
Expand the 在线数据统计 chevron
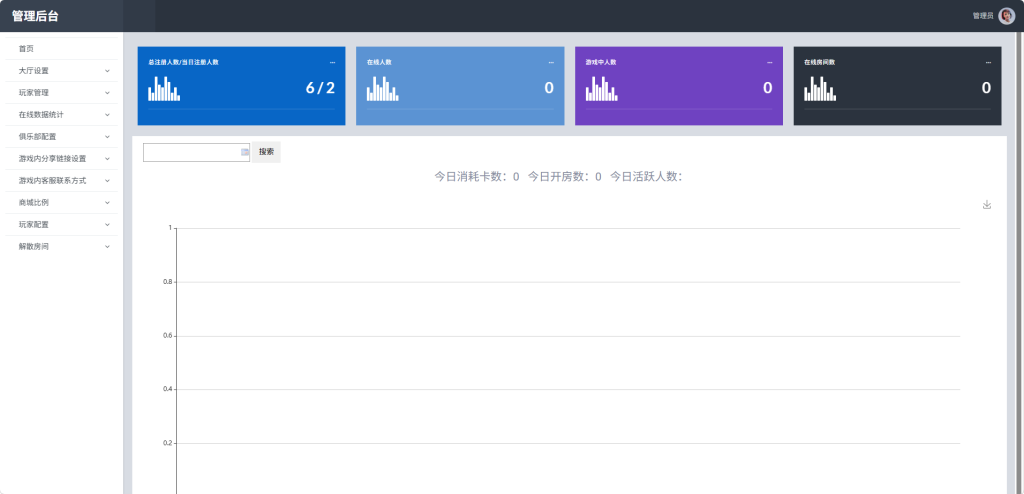108,115
